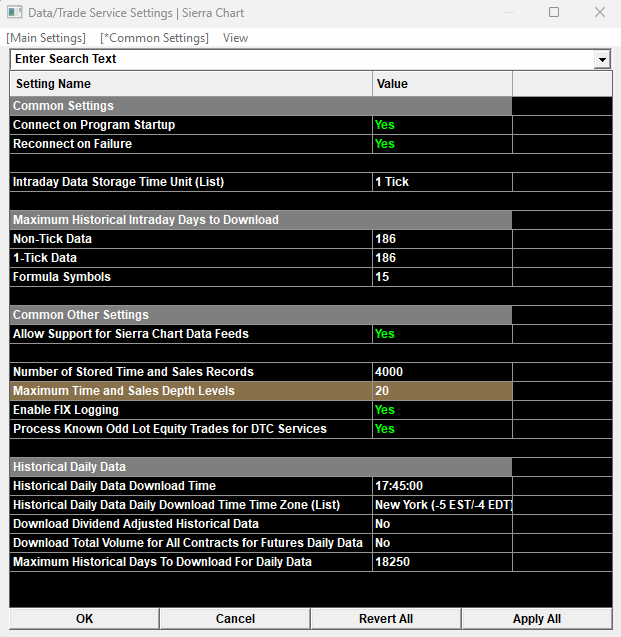
Task: Select Historical Daily Data Download Time name
Action: 191,486
